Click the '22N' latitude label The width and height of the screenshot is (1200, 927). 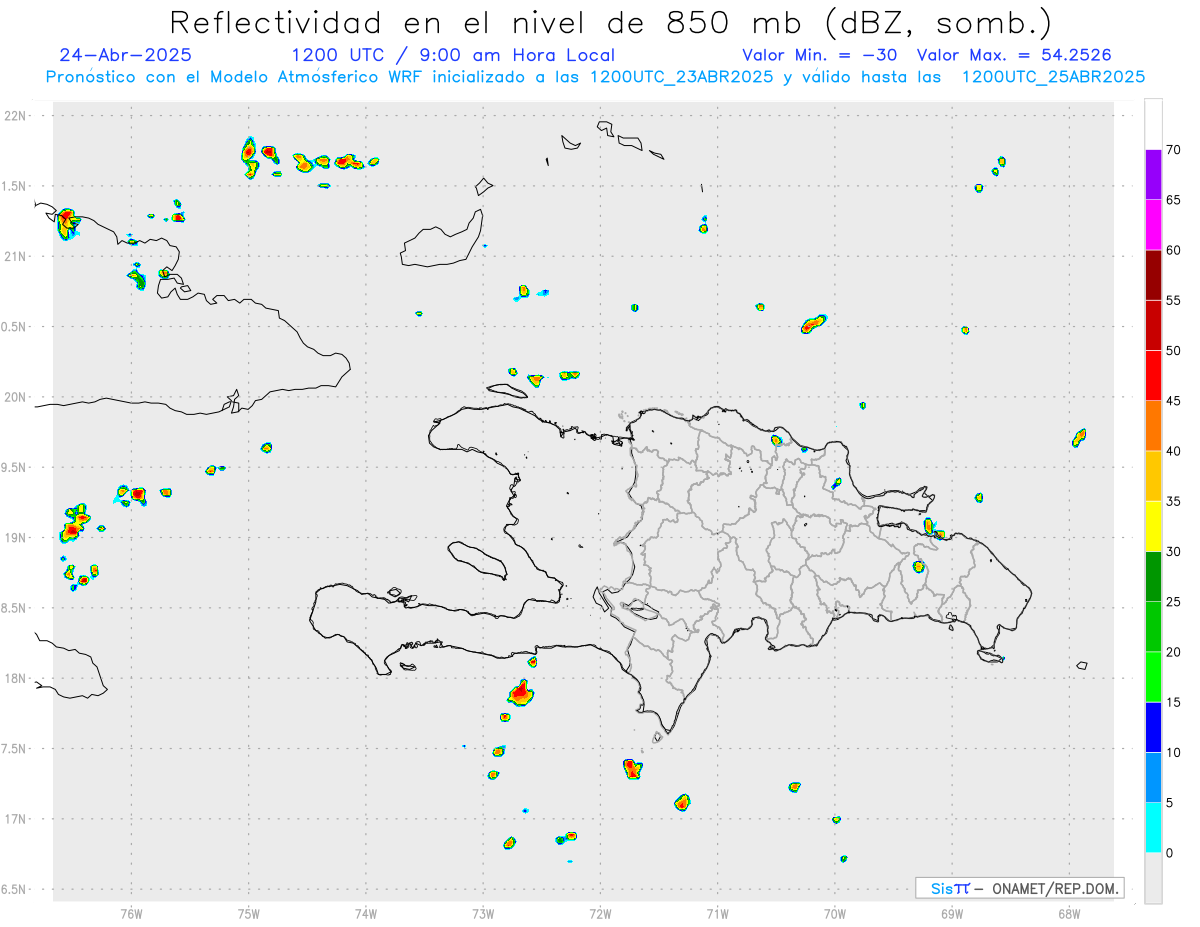tap(16, 116)
